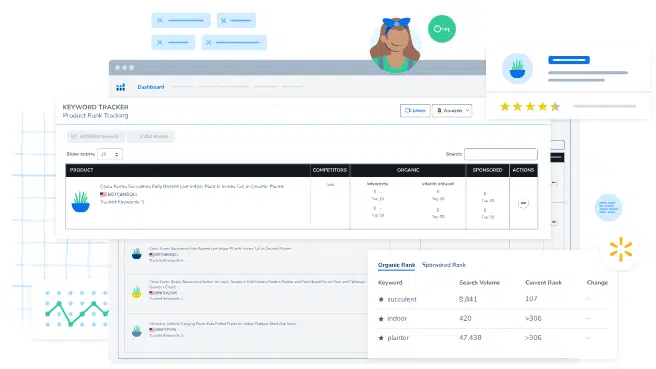Image resolution: width=656 pixels, height=369 pixels.
Task: Click Add in the Competitors column
Action: pyautogui.click(x=330, y=184)
